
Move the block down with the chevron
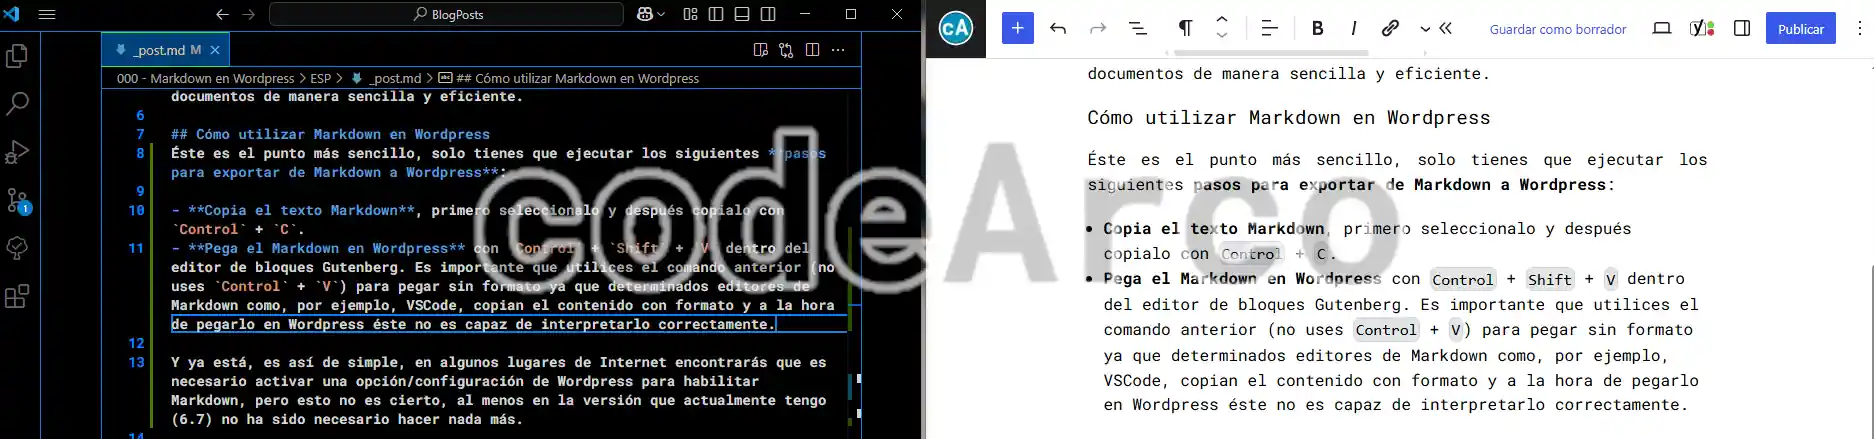tap(1222, 36)
